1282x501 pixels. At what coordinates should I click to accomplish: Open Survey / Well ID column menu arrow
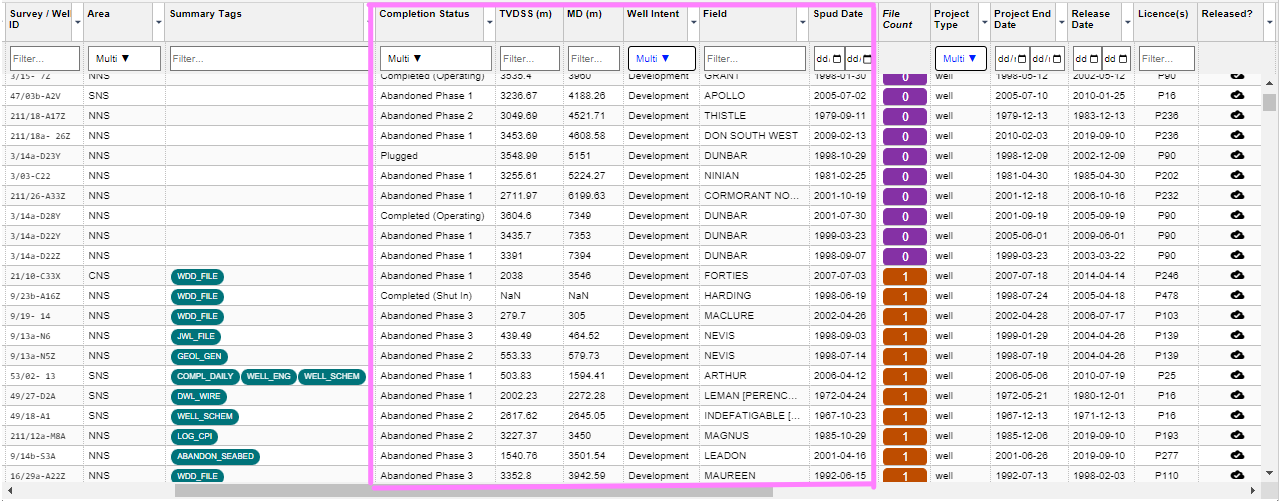click(x=76, y=21)
